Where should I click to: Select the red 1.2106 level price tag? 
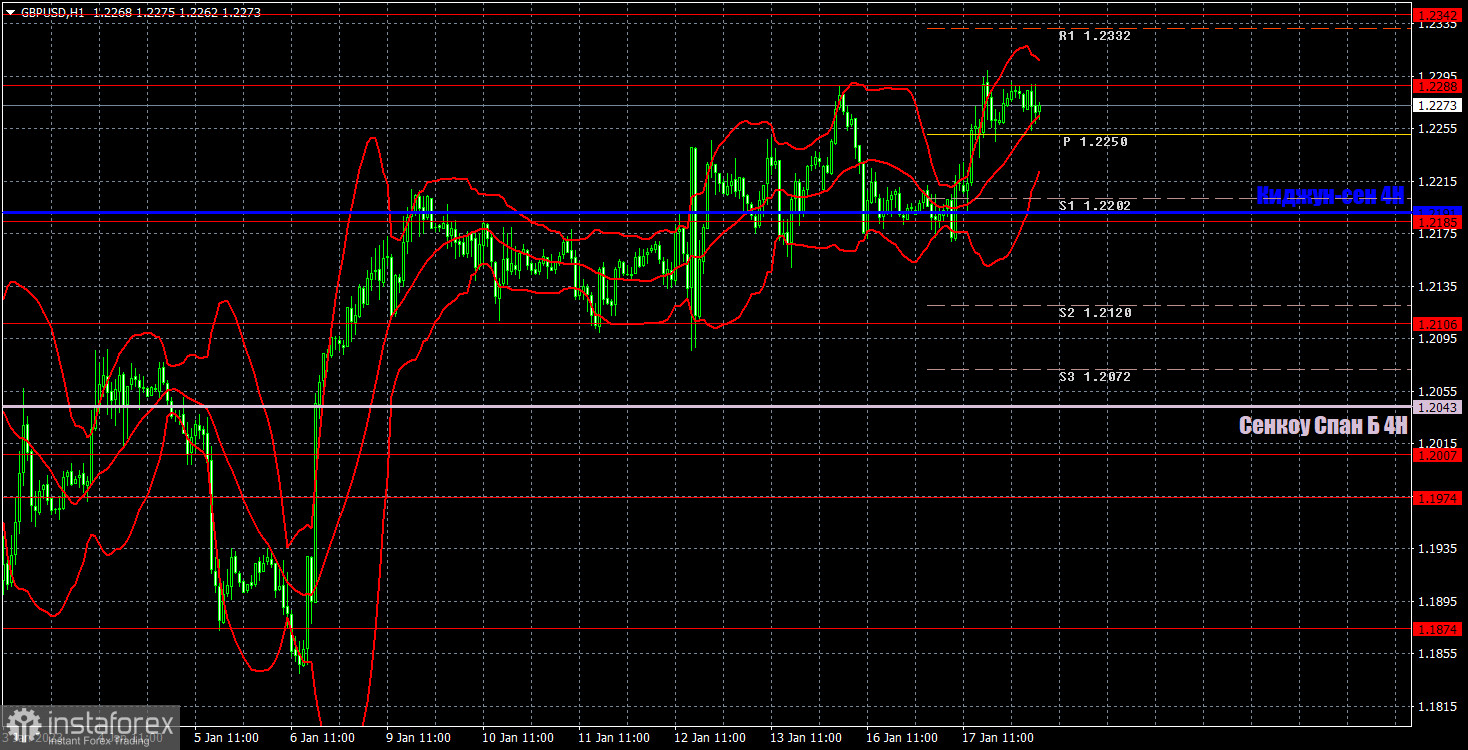coord(1439,324)
